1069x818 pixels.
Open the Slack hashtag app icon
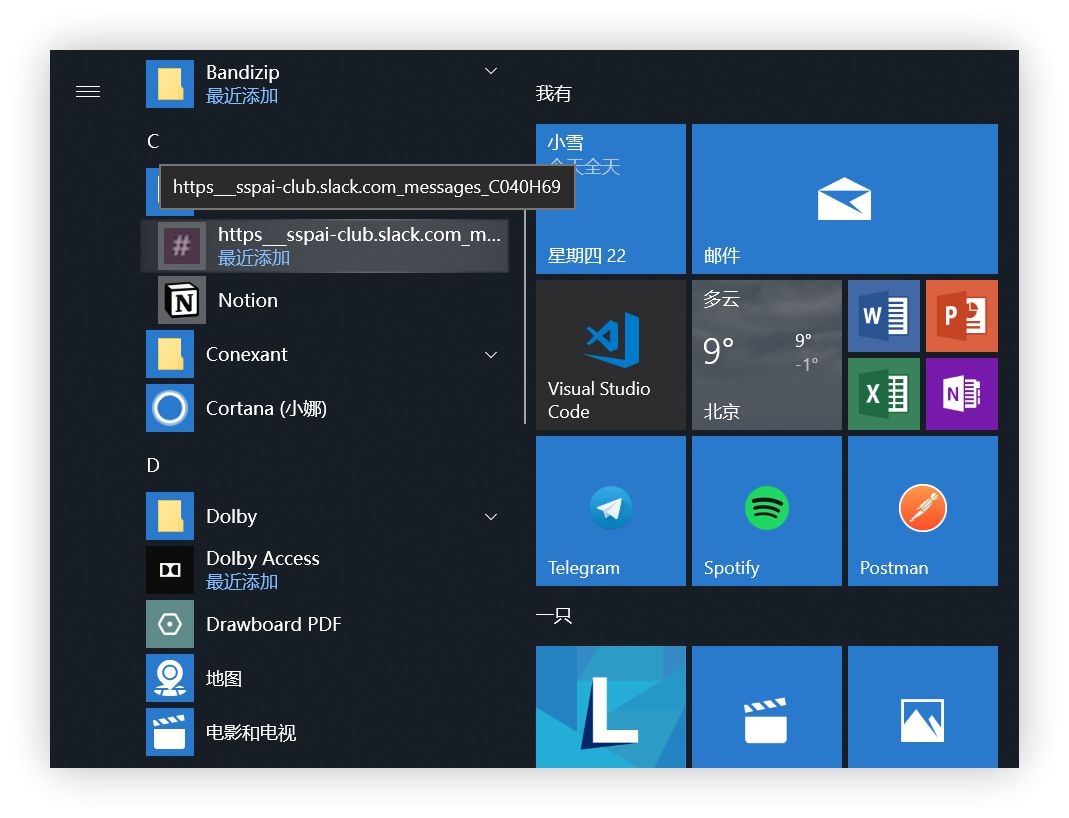181,245
